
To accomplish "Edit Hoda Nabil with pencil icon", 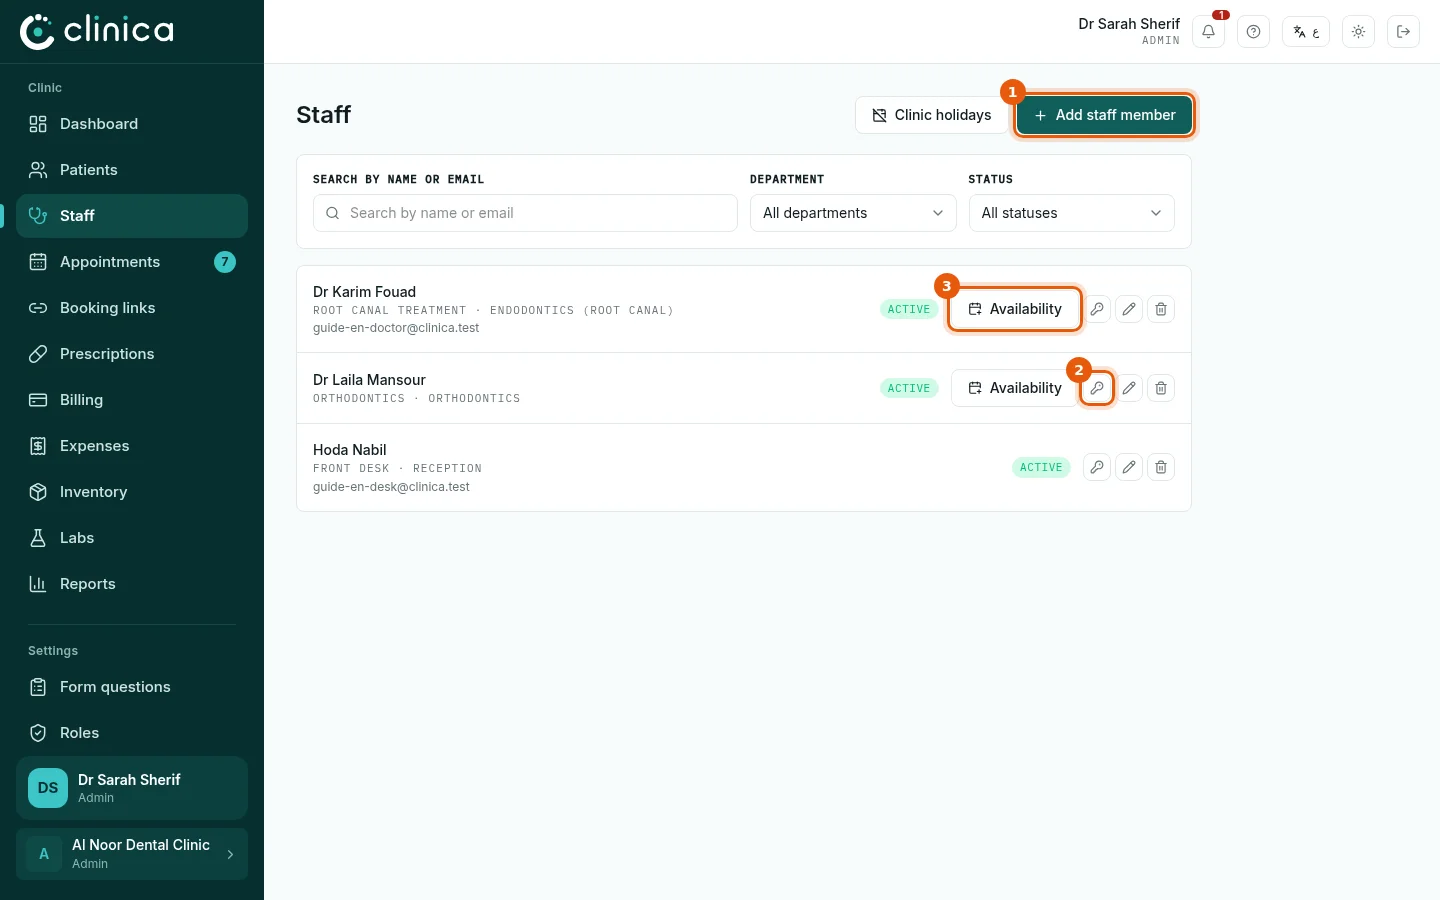I will tap(1129, 467).
